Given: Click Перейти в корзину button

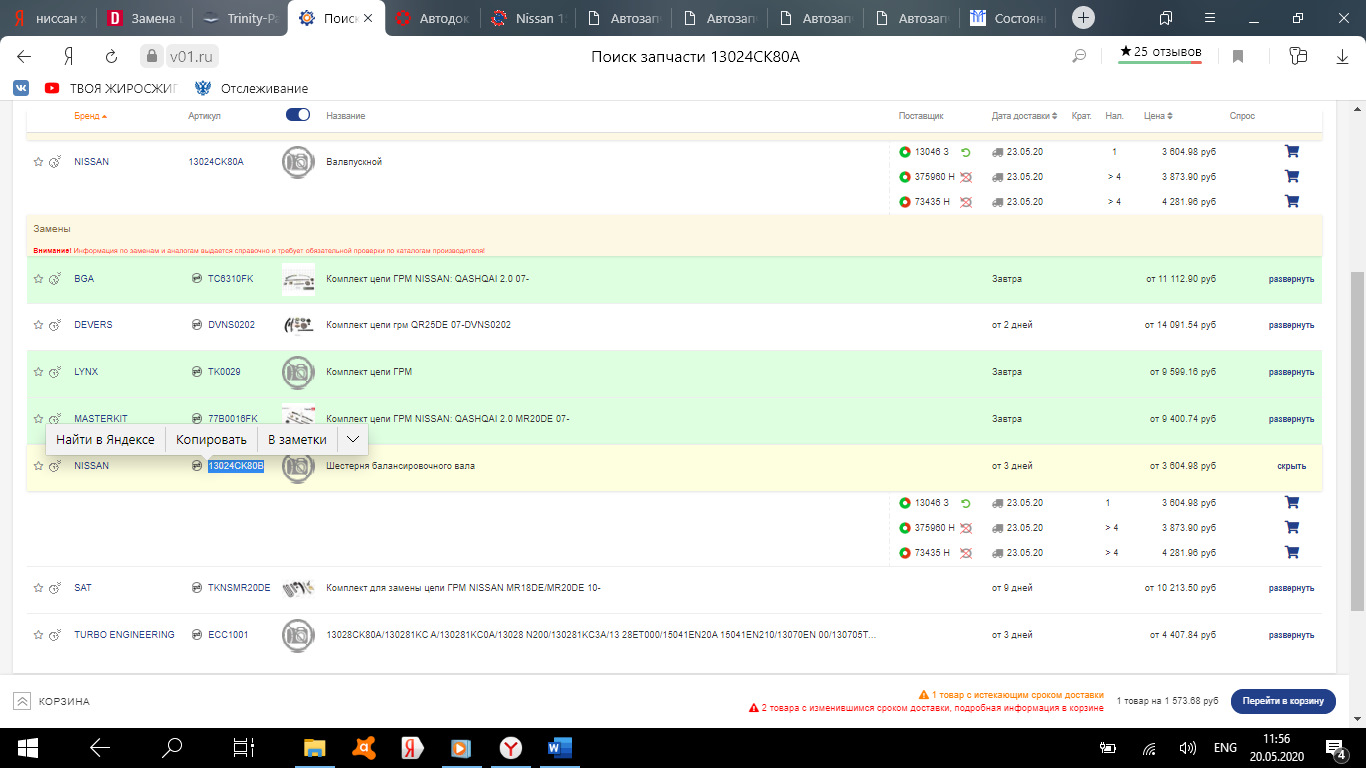Looking at the screenshot, I should tap(1282, 701).
